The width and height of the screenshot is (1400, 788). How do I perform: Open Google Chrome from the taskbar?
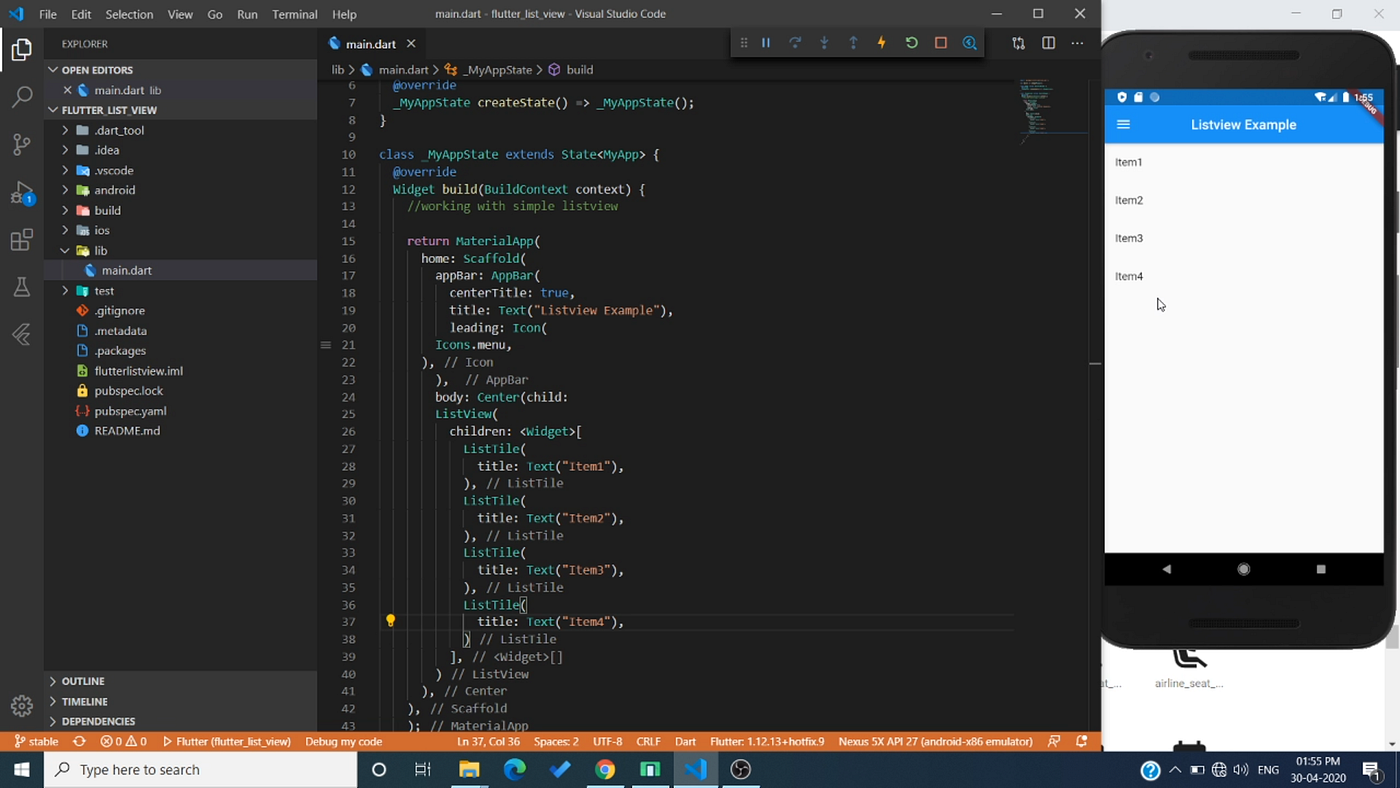pyautogui.click(x=604, y=770)
